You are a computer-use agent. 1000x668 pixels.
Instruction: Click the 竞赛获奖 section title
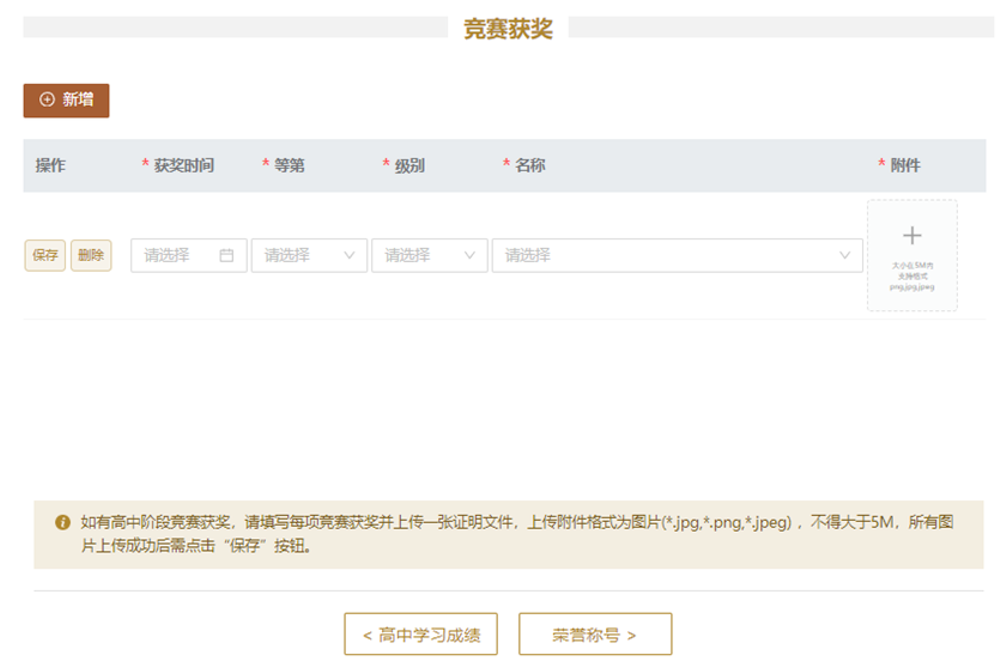pos(508,28)
